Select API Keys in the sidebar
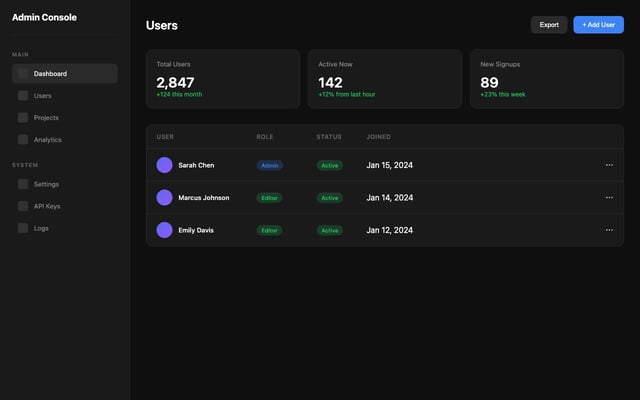 click(x=64, y=206)
